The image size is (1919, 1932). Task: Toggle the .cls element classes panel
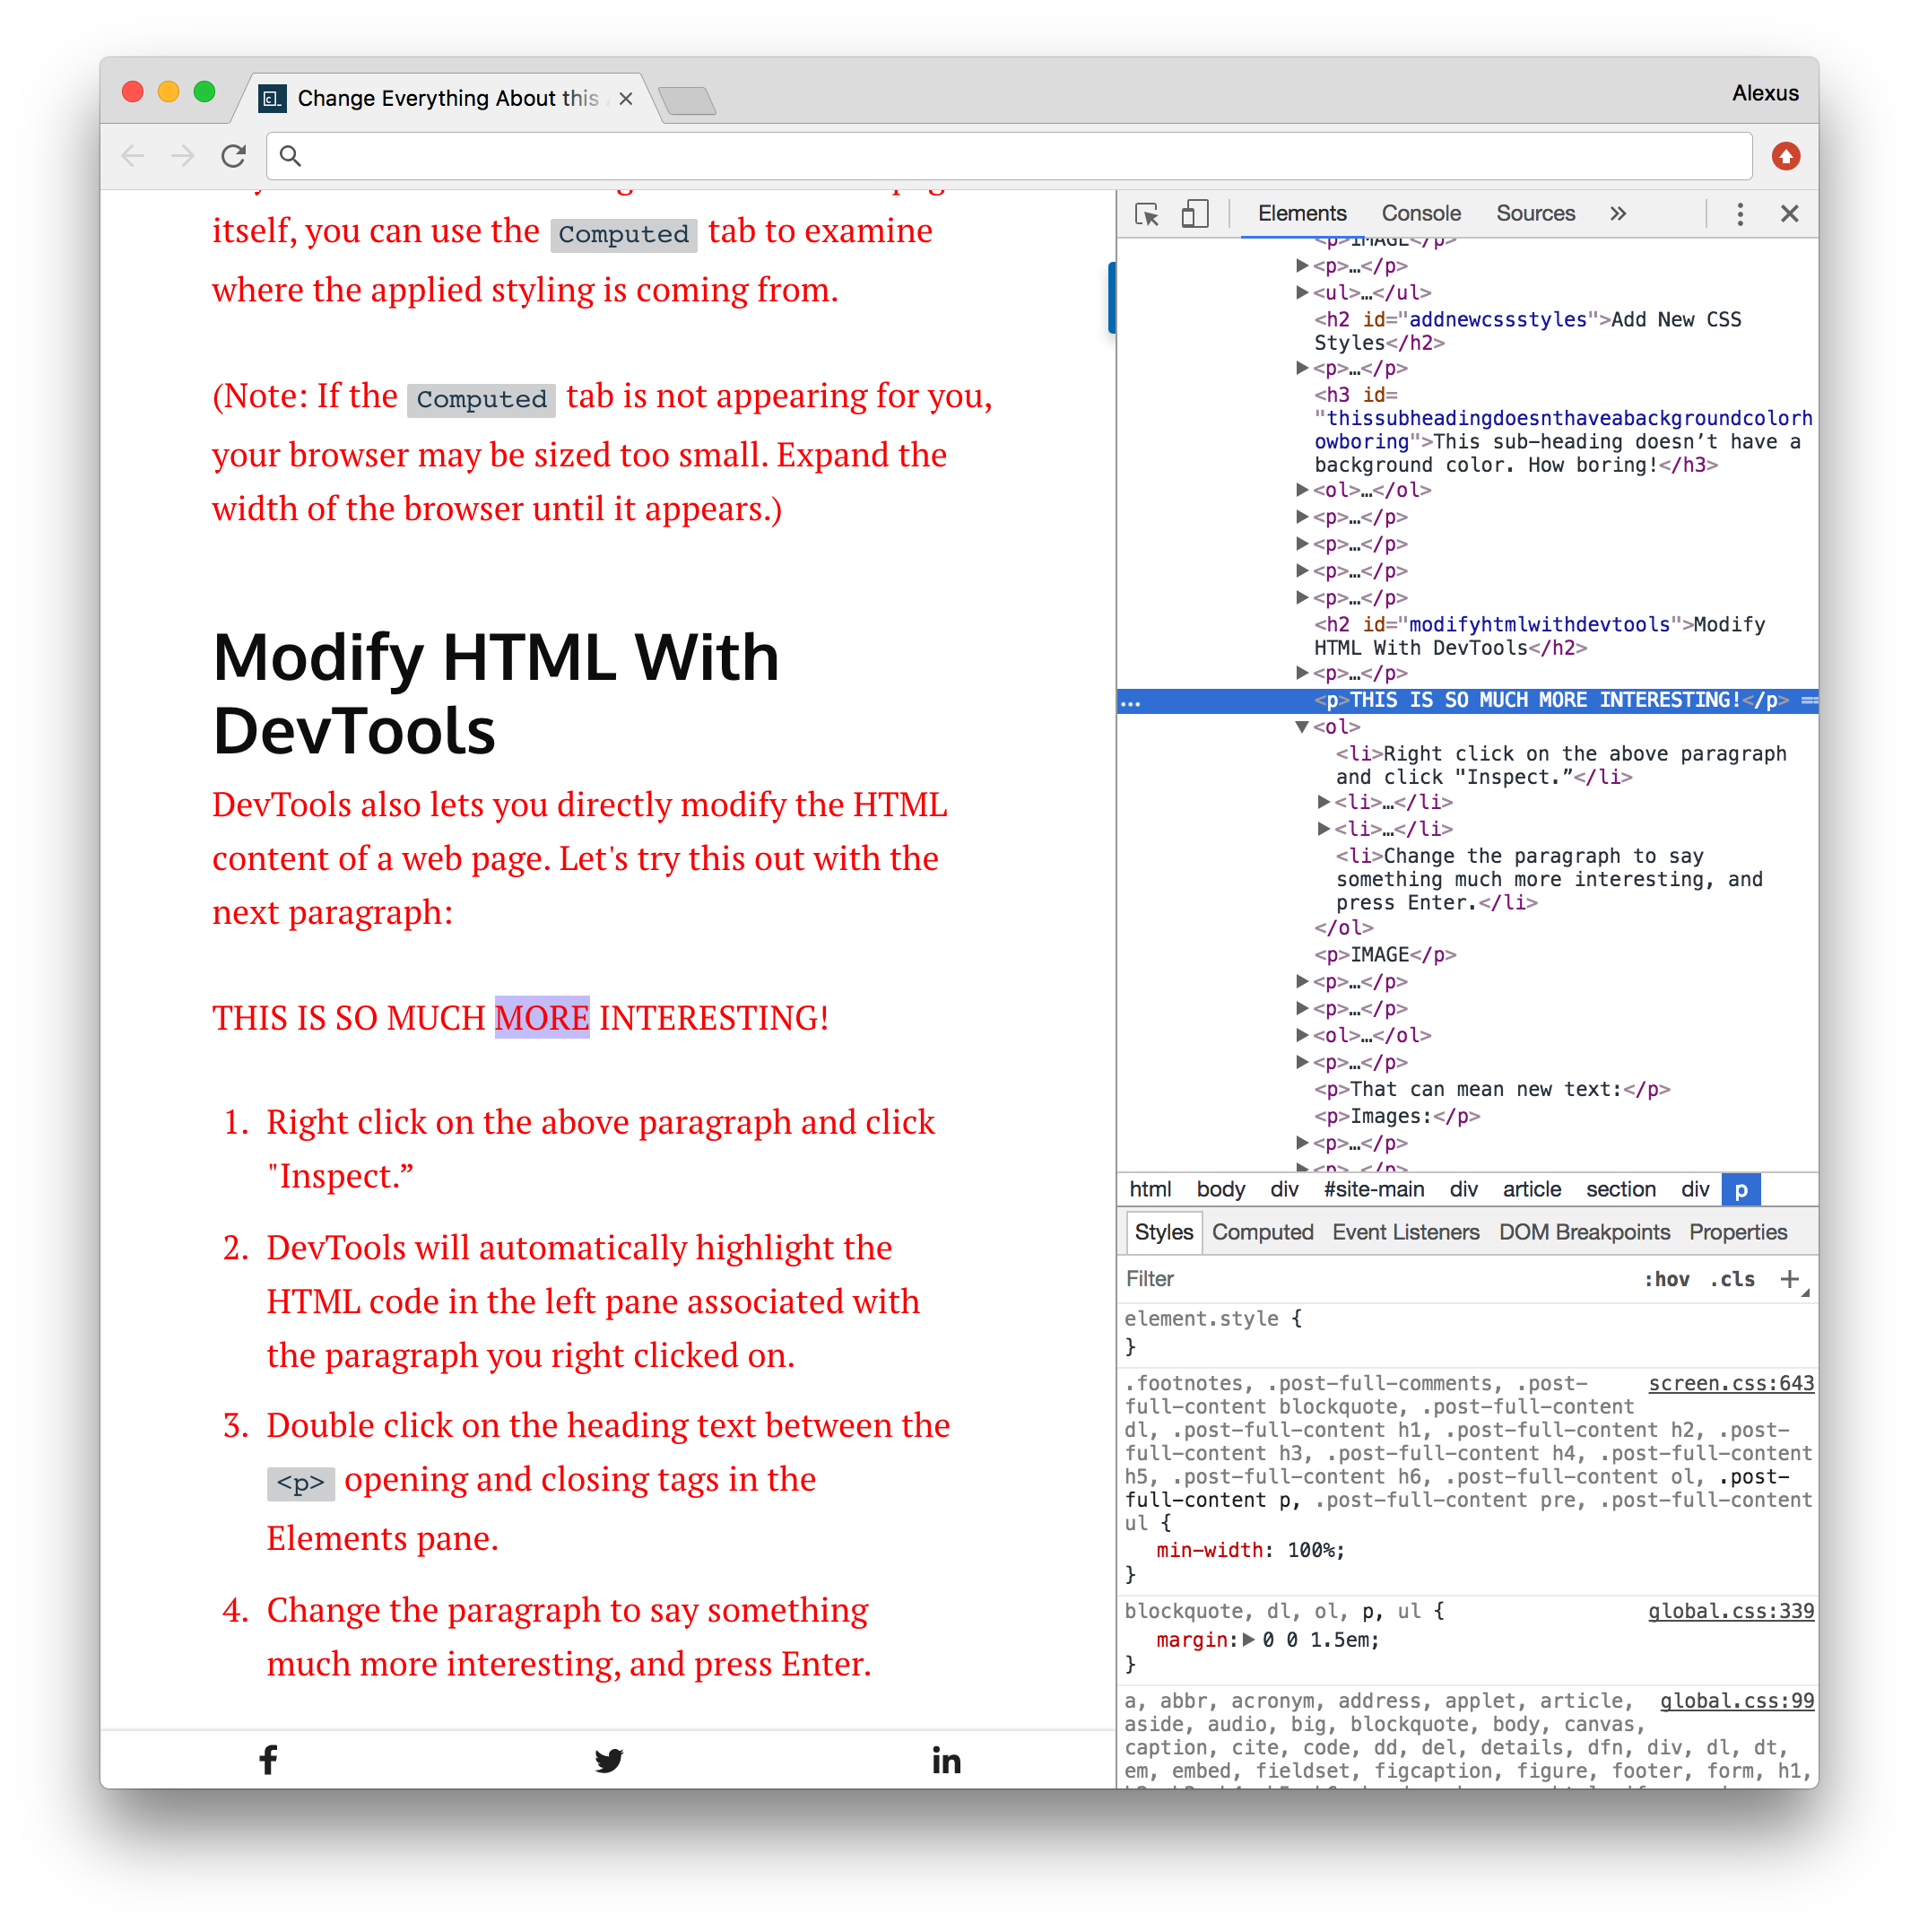[1733, 1279]
